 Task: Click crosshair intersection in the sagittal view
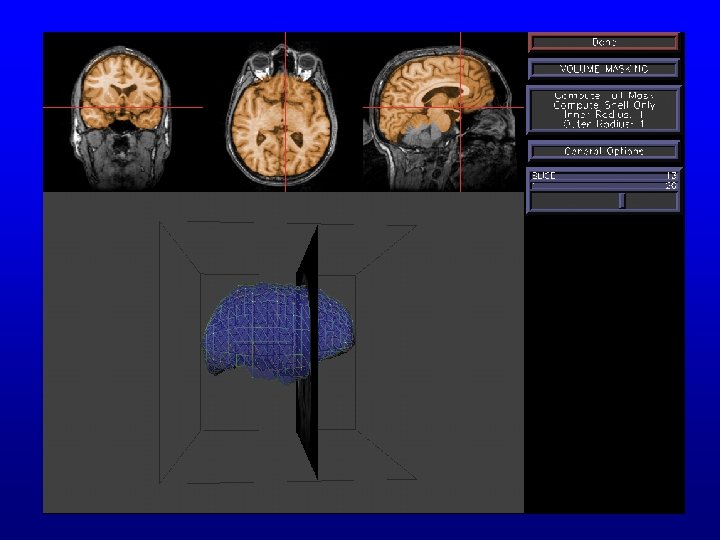tap(460, 106)
